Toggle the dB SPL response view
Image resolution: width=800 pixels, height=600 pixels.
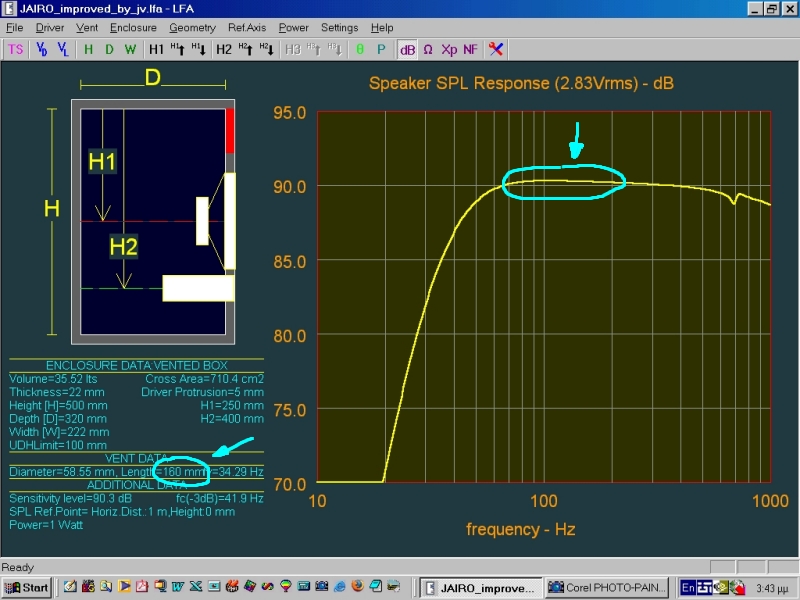pos(407,49)
